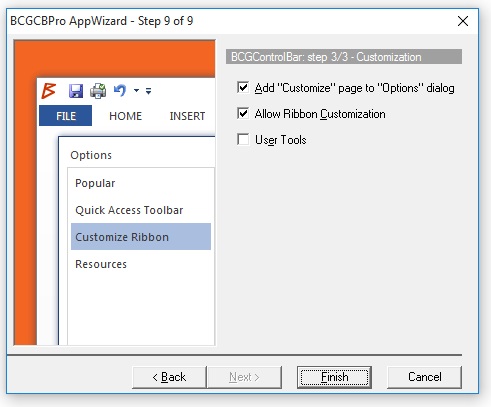
Task: Click Finish to complete the wizard
Action: coord(334,377)
